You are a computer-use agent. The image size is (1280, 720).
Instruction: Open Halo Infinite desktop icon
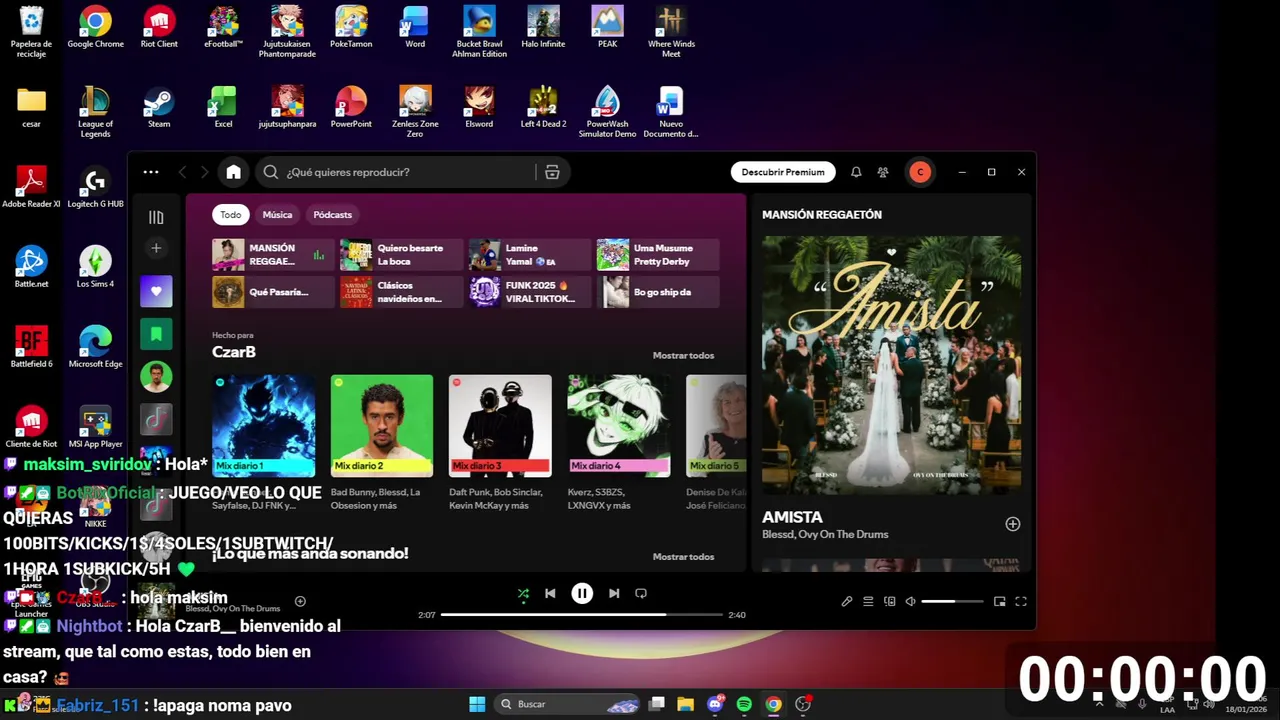coord(543,28)
